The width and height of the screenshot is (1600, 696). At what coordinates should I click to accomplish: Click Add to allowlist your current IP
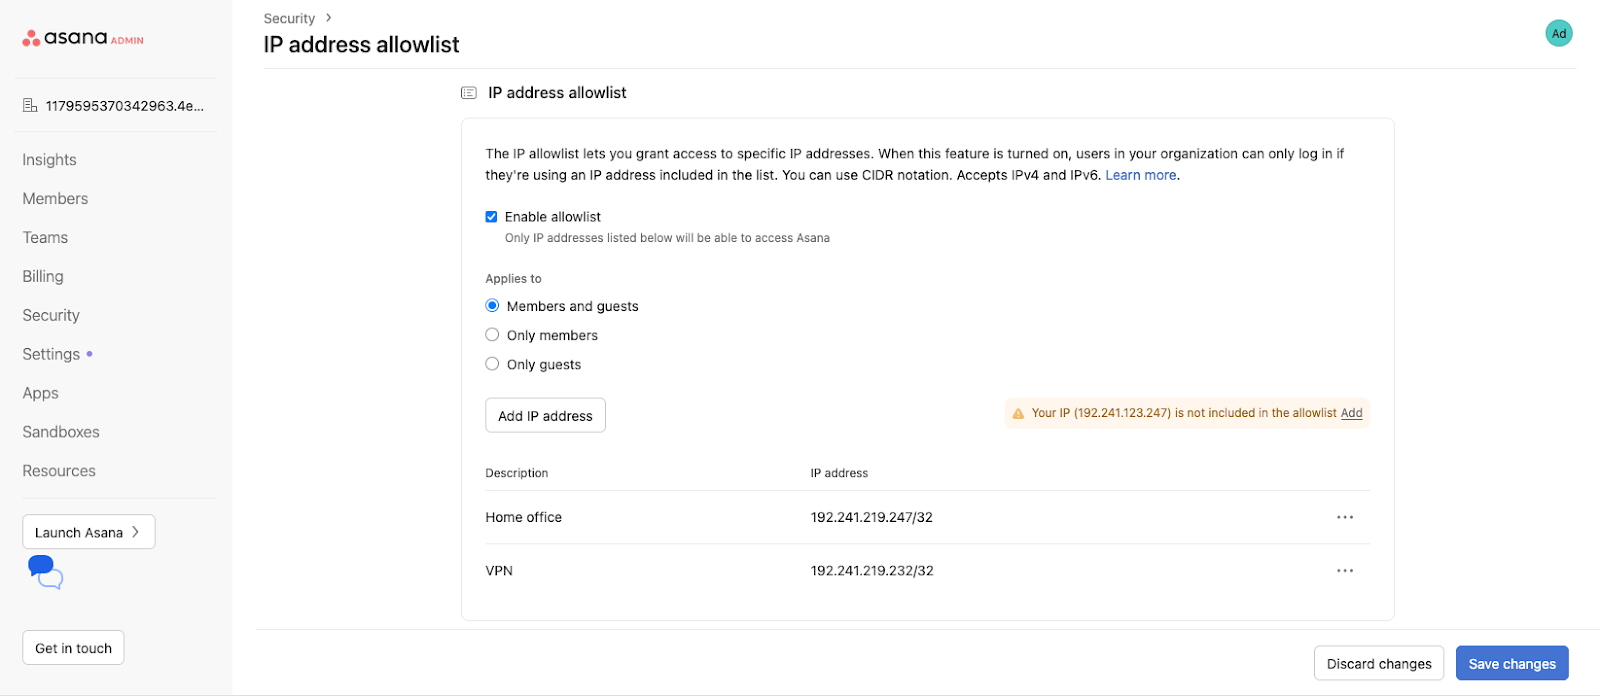click(1352, 412)
